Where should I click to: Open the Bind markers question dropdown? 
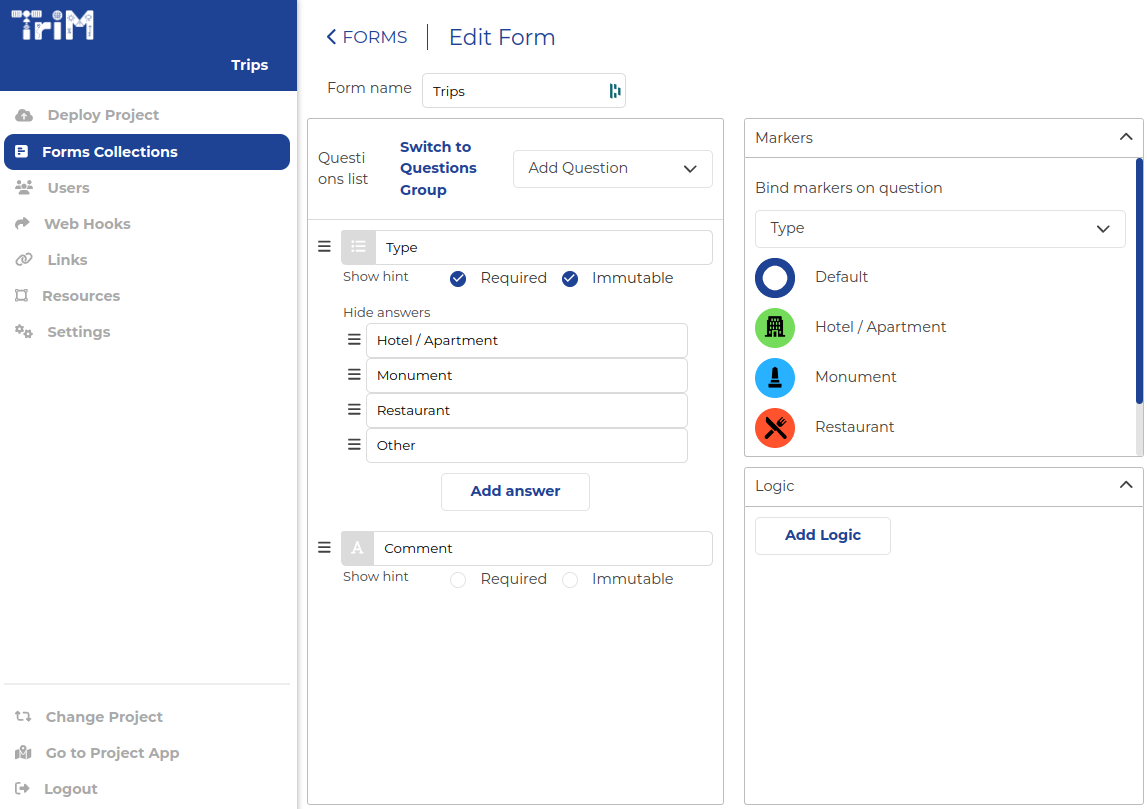coord(939,229)
